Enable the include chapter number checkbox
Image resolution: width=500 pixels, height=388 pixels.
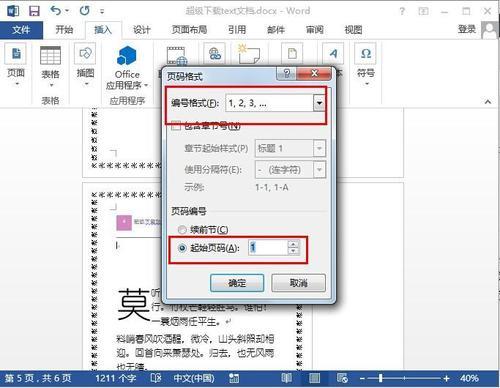[x=176, y=126]
